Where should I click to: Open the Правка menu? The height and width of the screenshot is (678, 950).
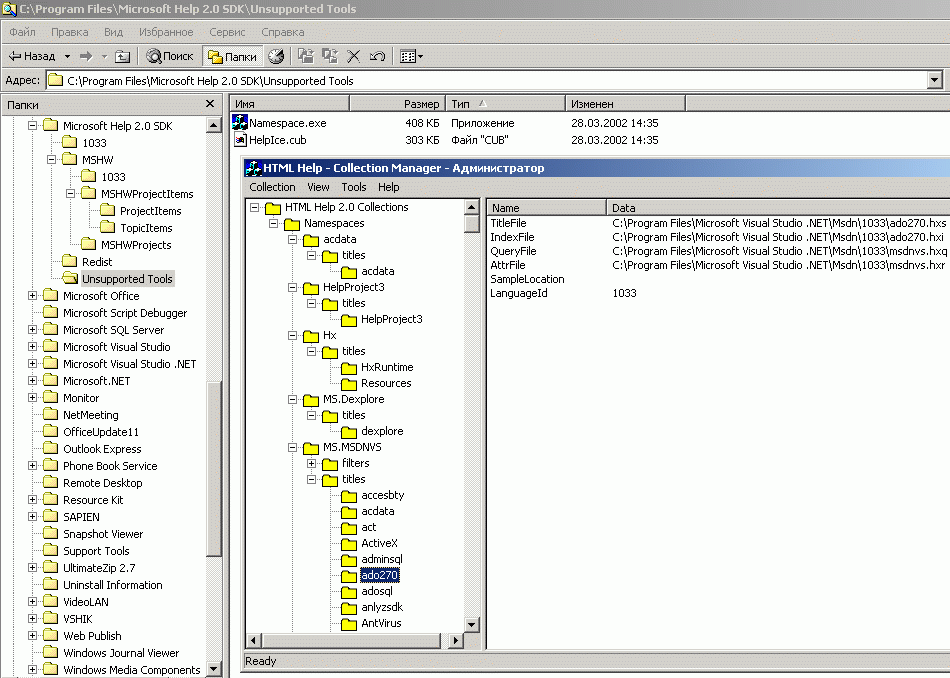[70, 32]
